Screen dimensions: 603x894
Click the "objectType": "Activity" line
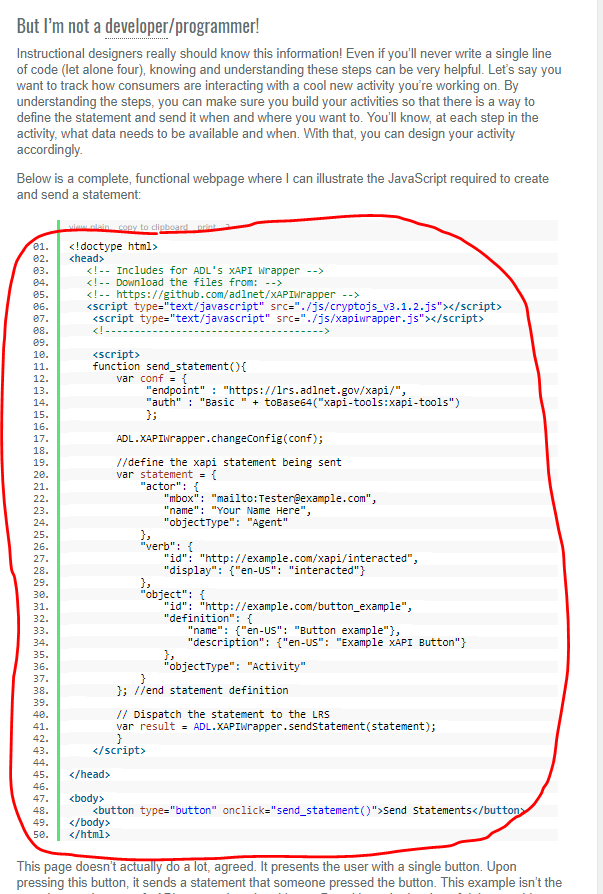[x=235, y=665]
